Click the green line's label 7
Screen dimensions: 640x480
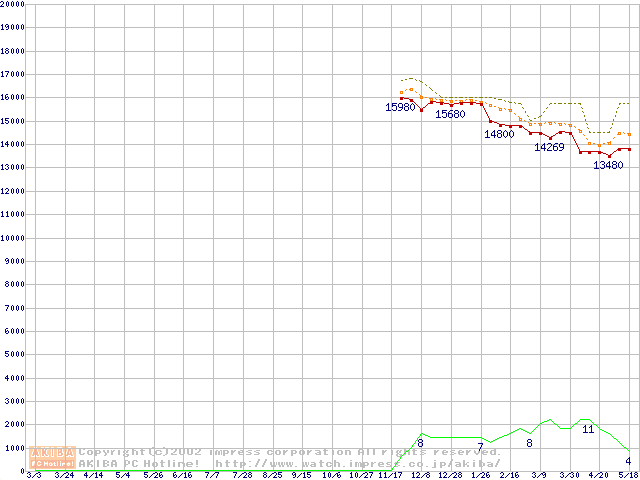pyautogui.click(x=480, y=447)
